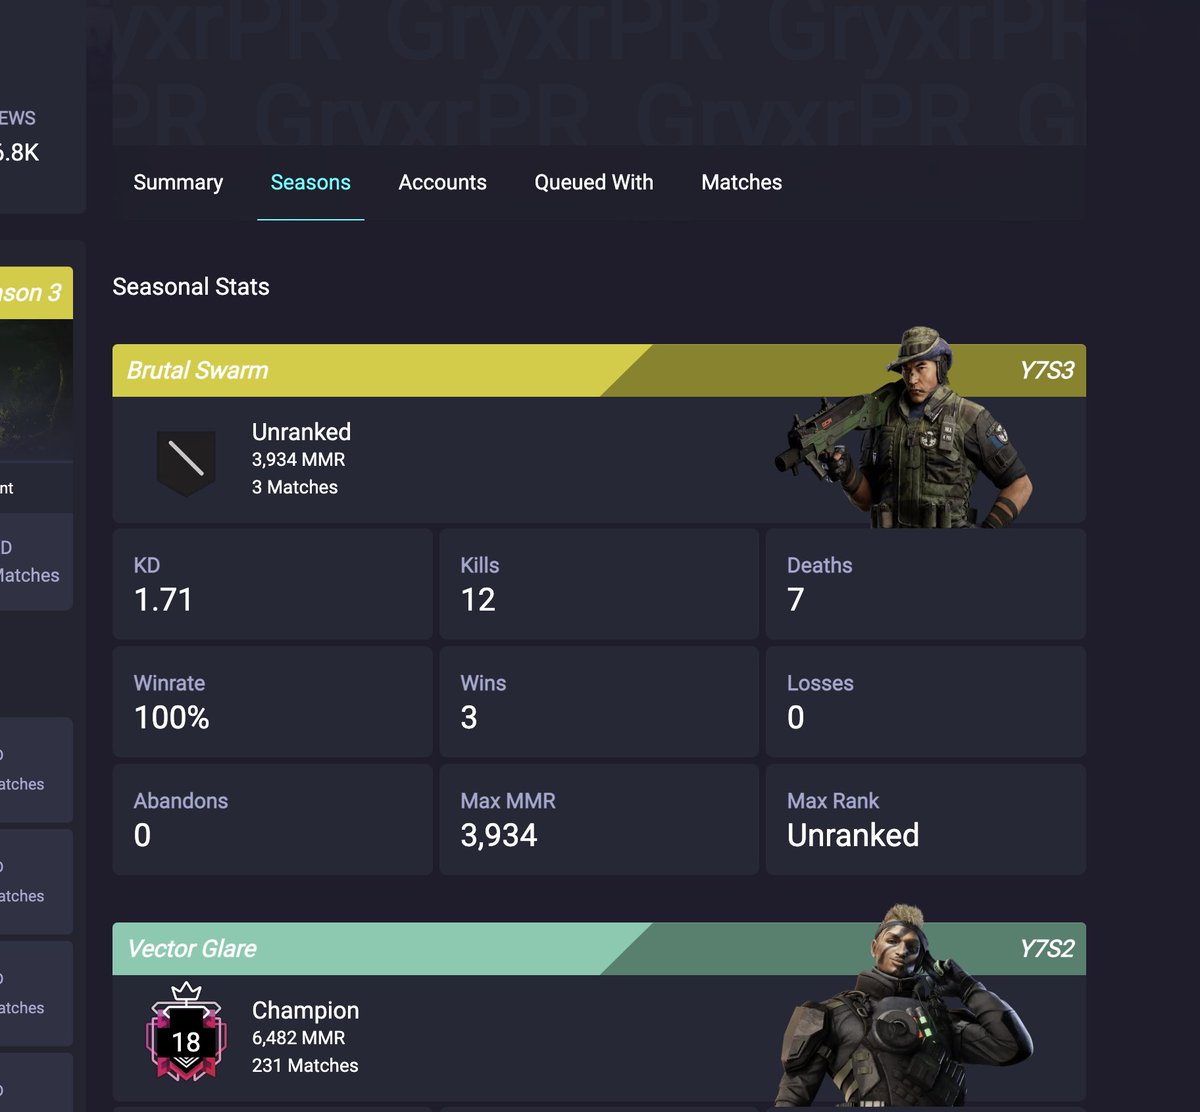Click the Losses 0 stat card
Image resolution: width=1200 pixels, height=1112 pixels.
[x=926, y=702]
